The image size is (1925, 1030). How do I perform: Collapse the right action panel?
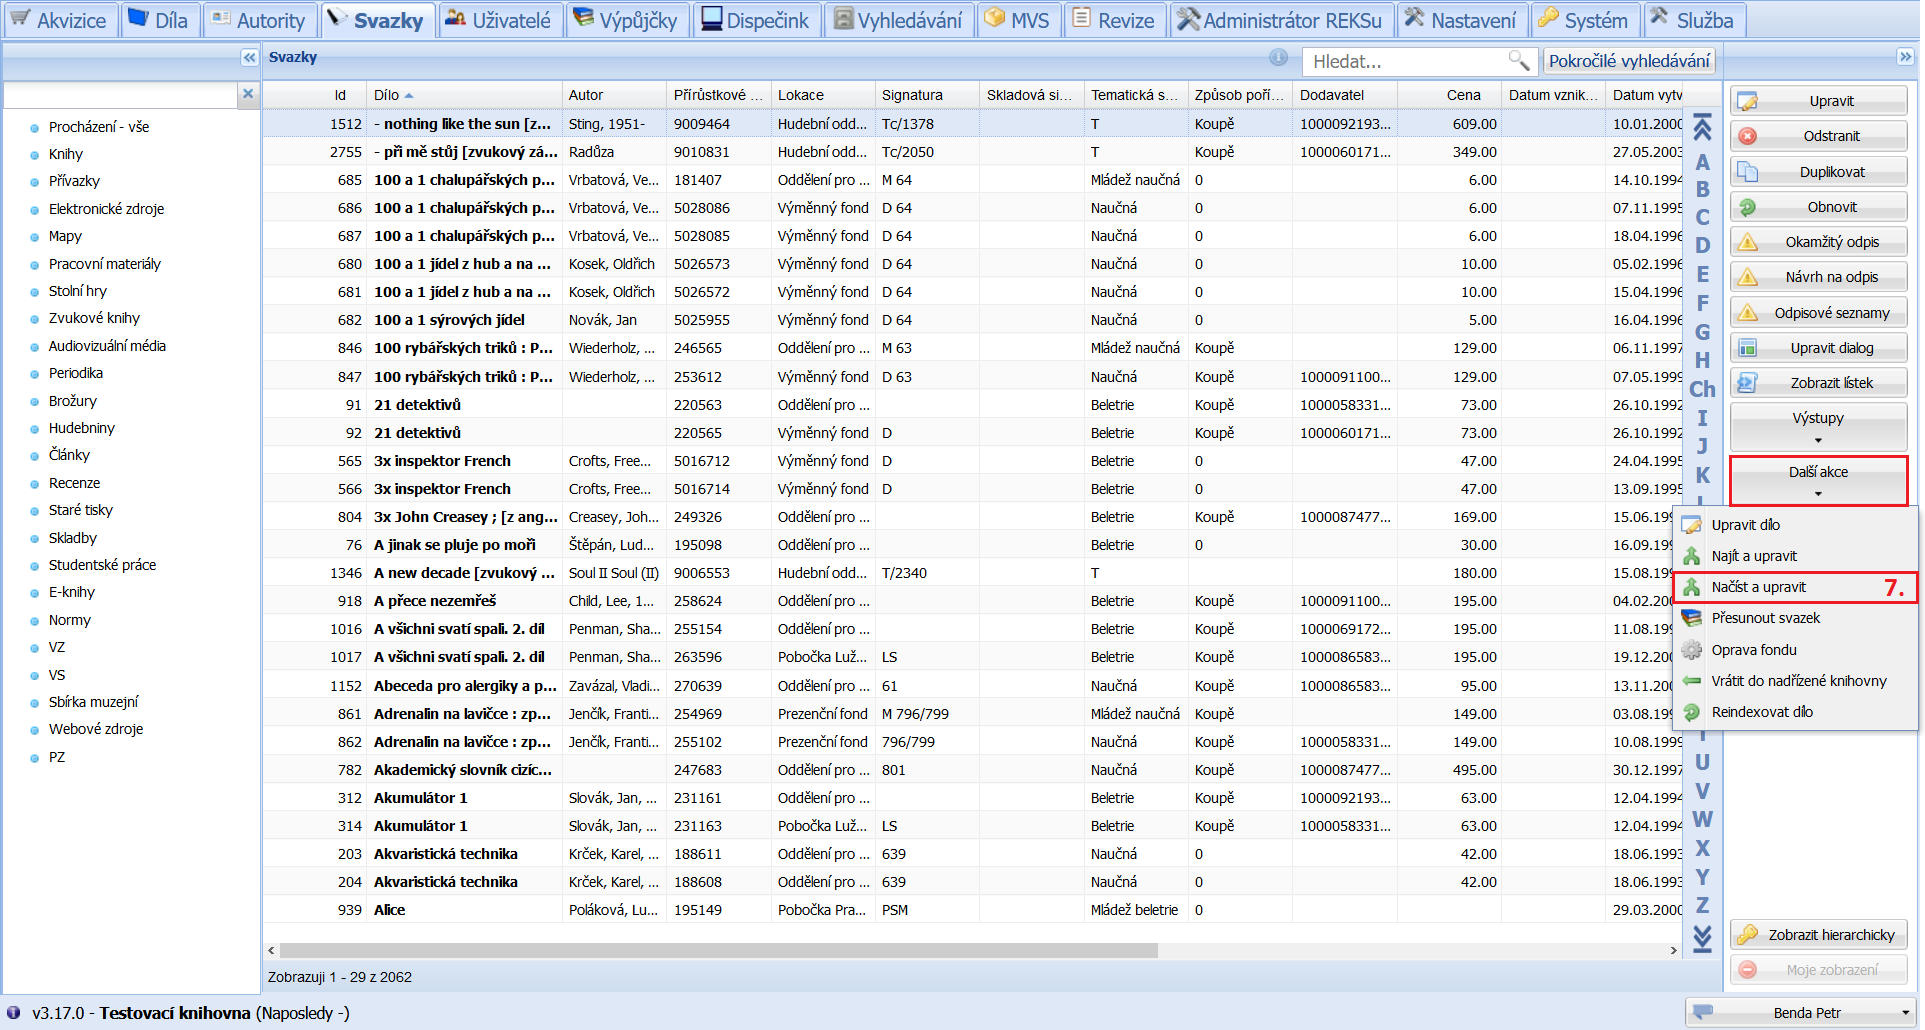(x=1905, y=57)
